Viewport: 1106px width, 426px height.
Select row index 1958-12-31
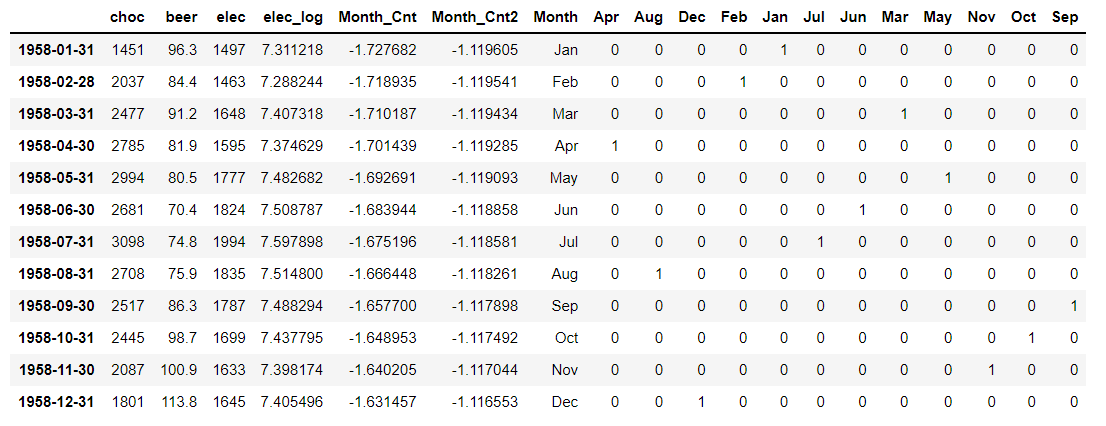pos(56,402)
